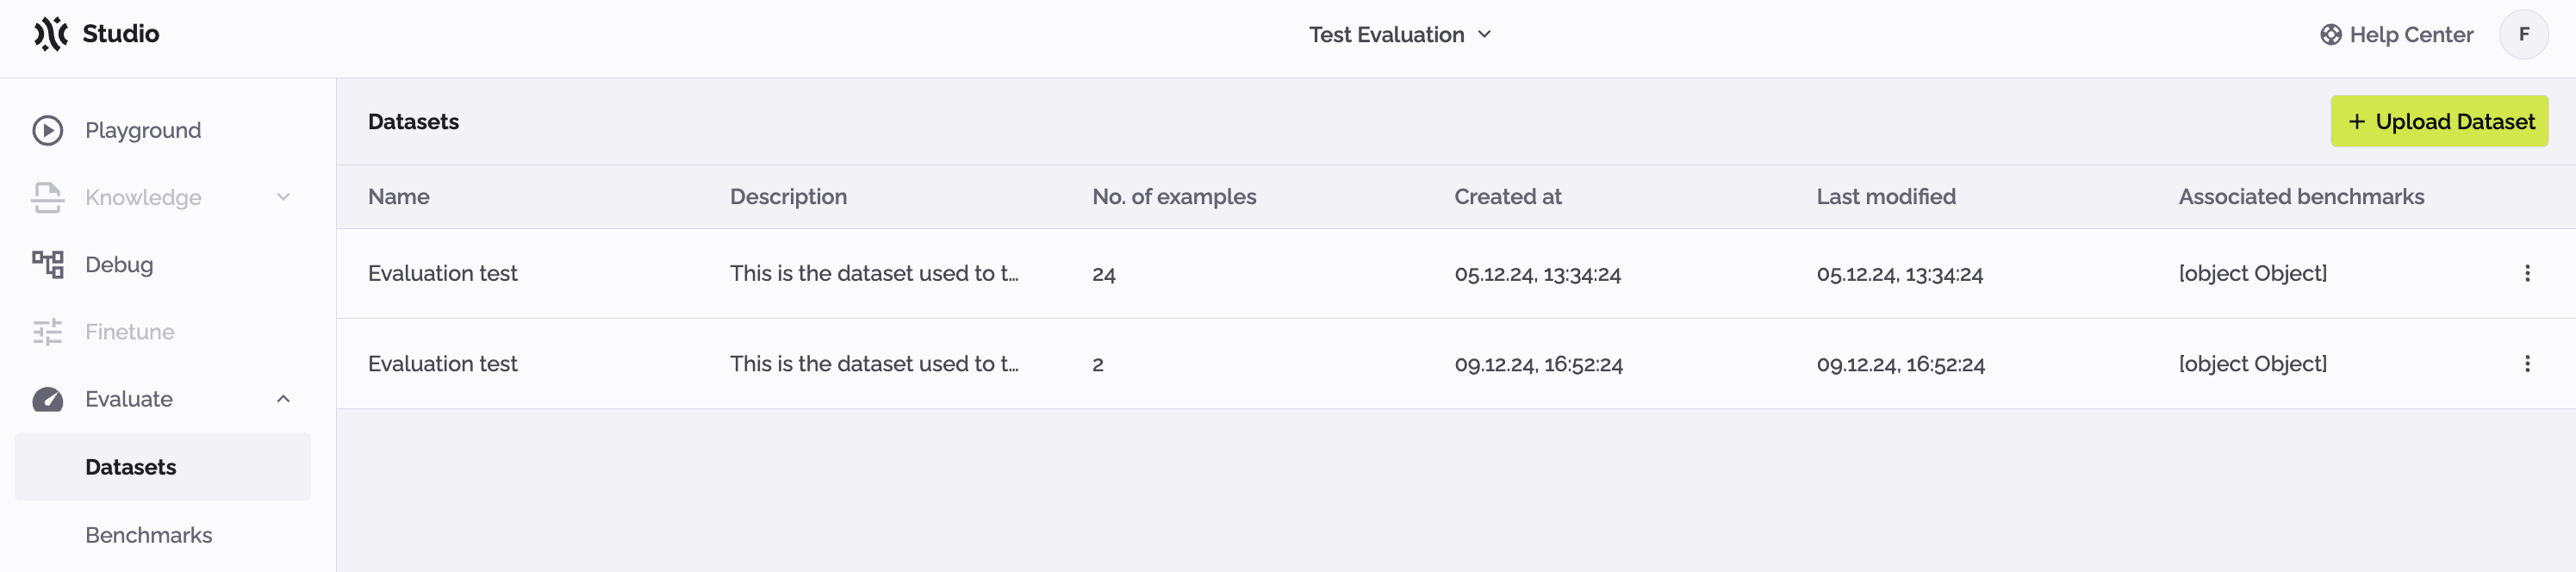The width and height of the screenshot is (2576, 572).
Task: Open the kebab menu for the first dataset row
Action: [x=2528, y=272]
